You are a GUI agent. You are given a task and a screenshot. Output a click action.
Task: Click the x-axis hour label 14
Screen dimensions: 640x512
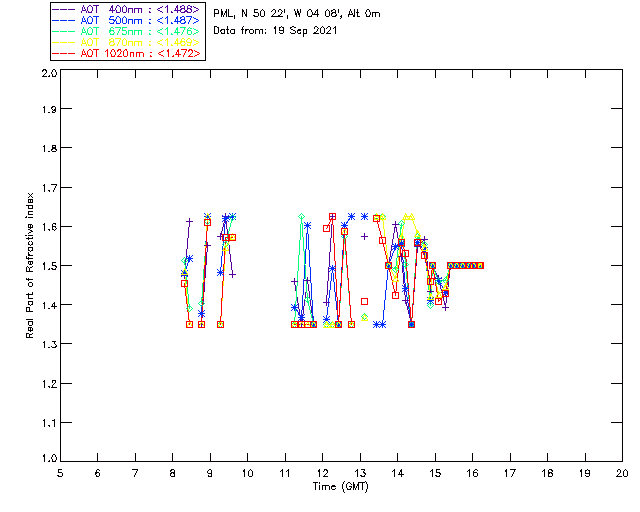398,473
